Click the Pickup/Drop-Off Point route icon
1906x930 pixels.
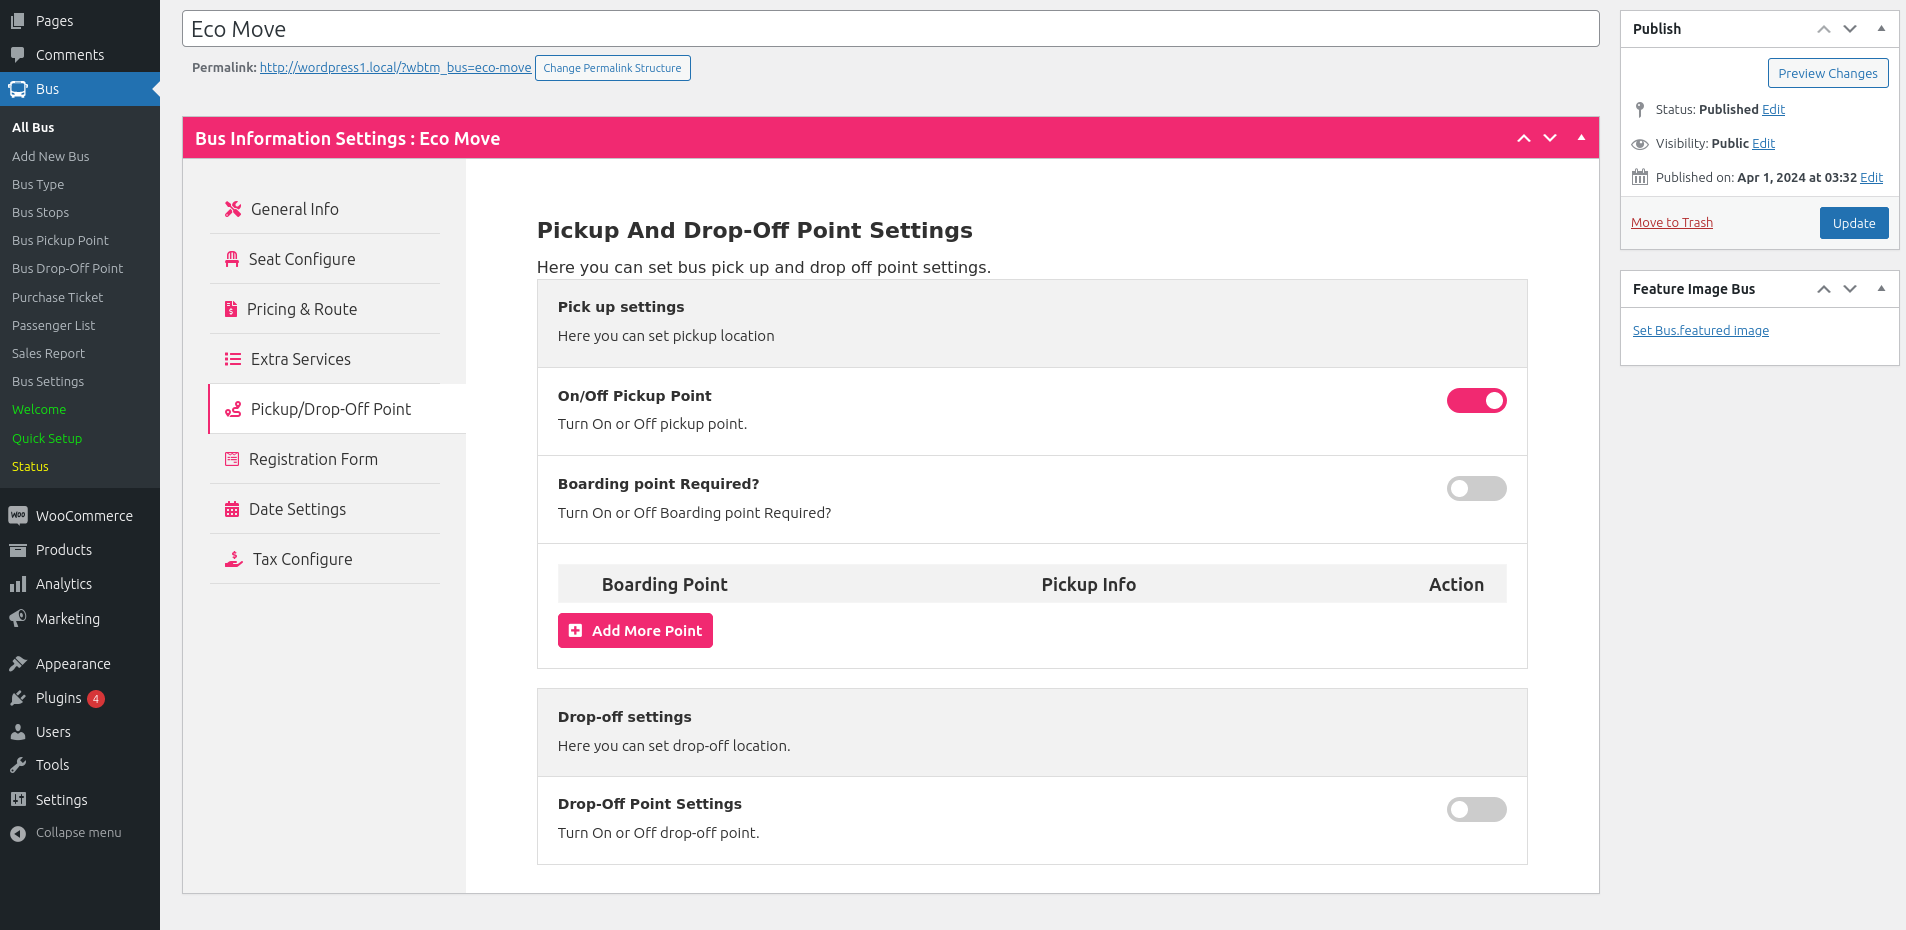(233, 409)
